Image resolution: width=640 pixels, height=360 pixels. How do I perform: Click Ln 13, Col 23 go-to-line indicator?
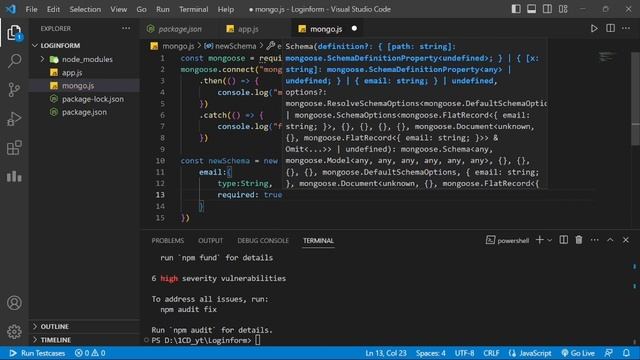(386, 353)
